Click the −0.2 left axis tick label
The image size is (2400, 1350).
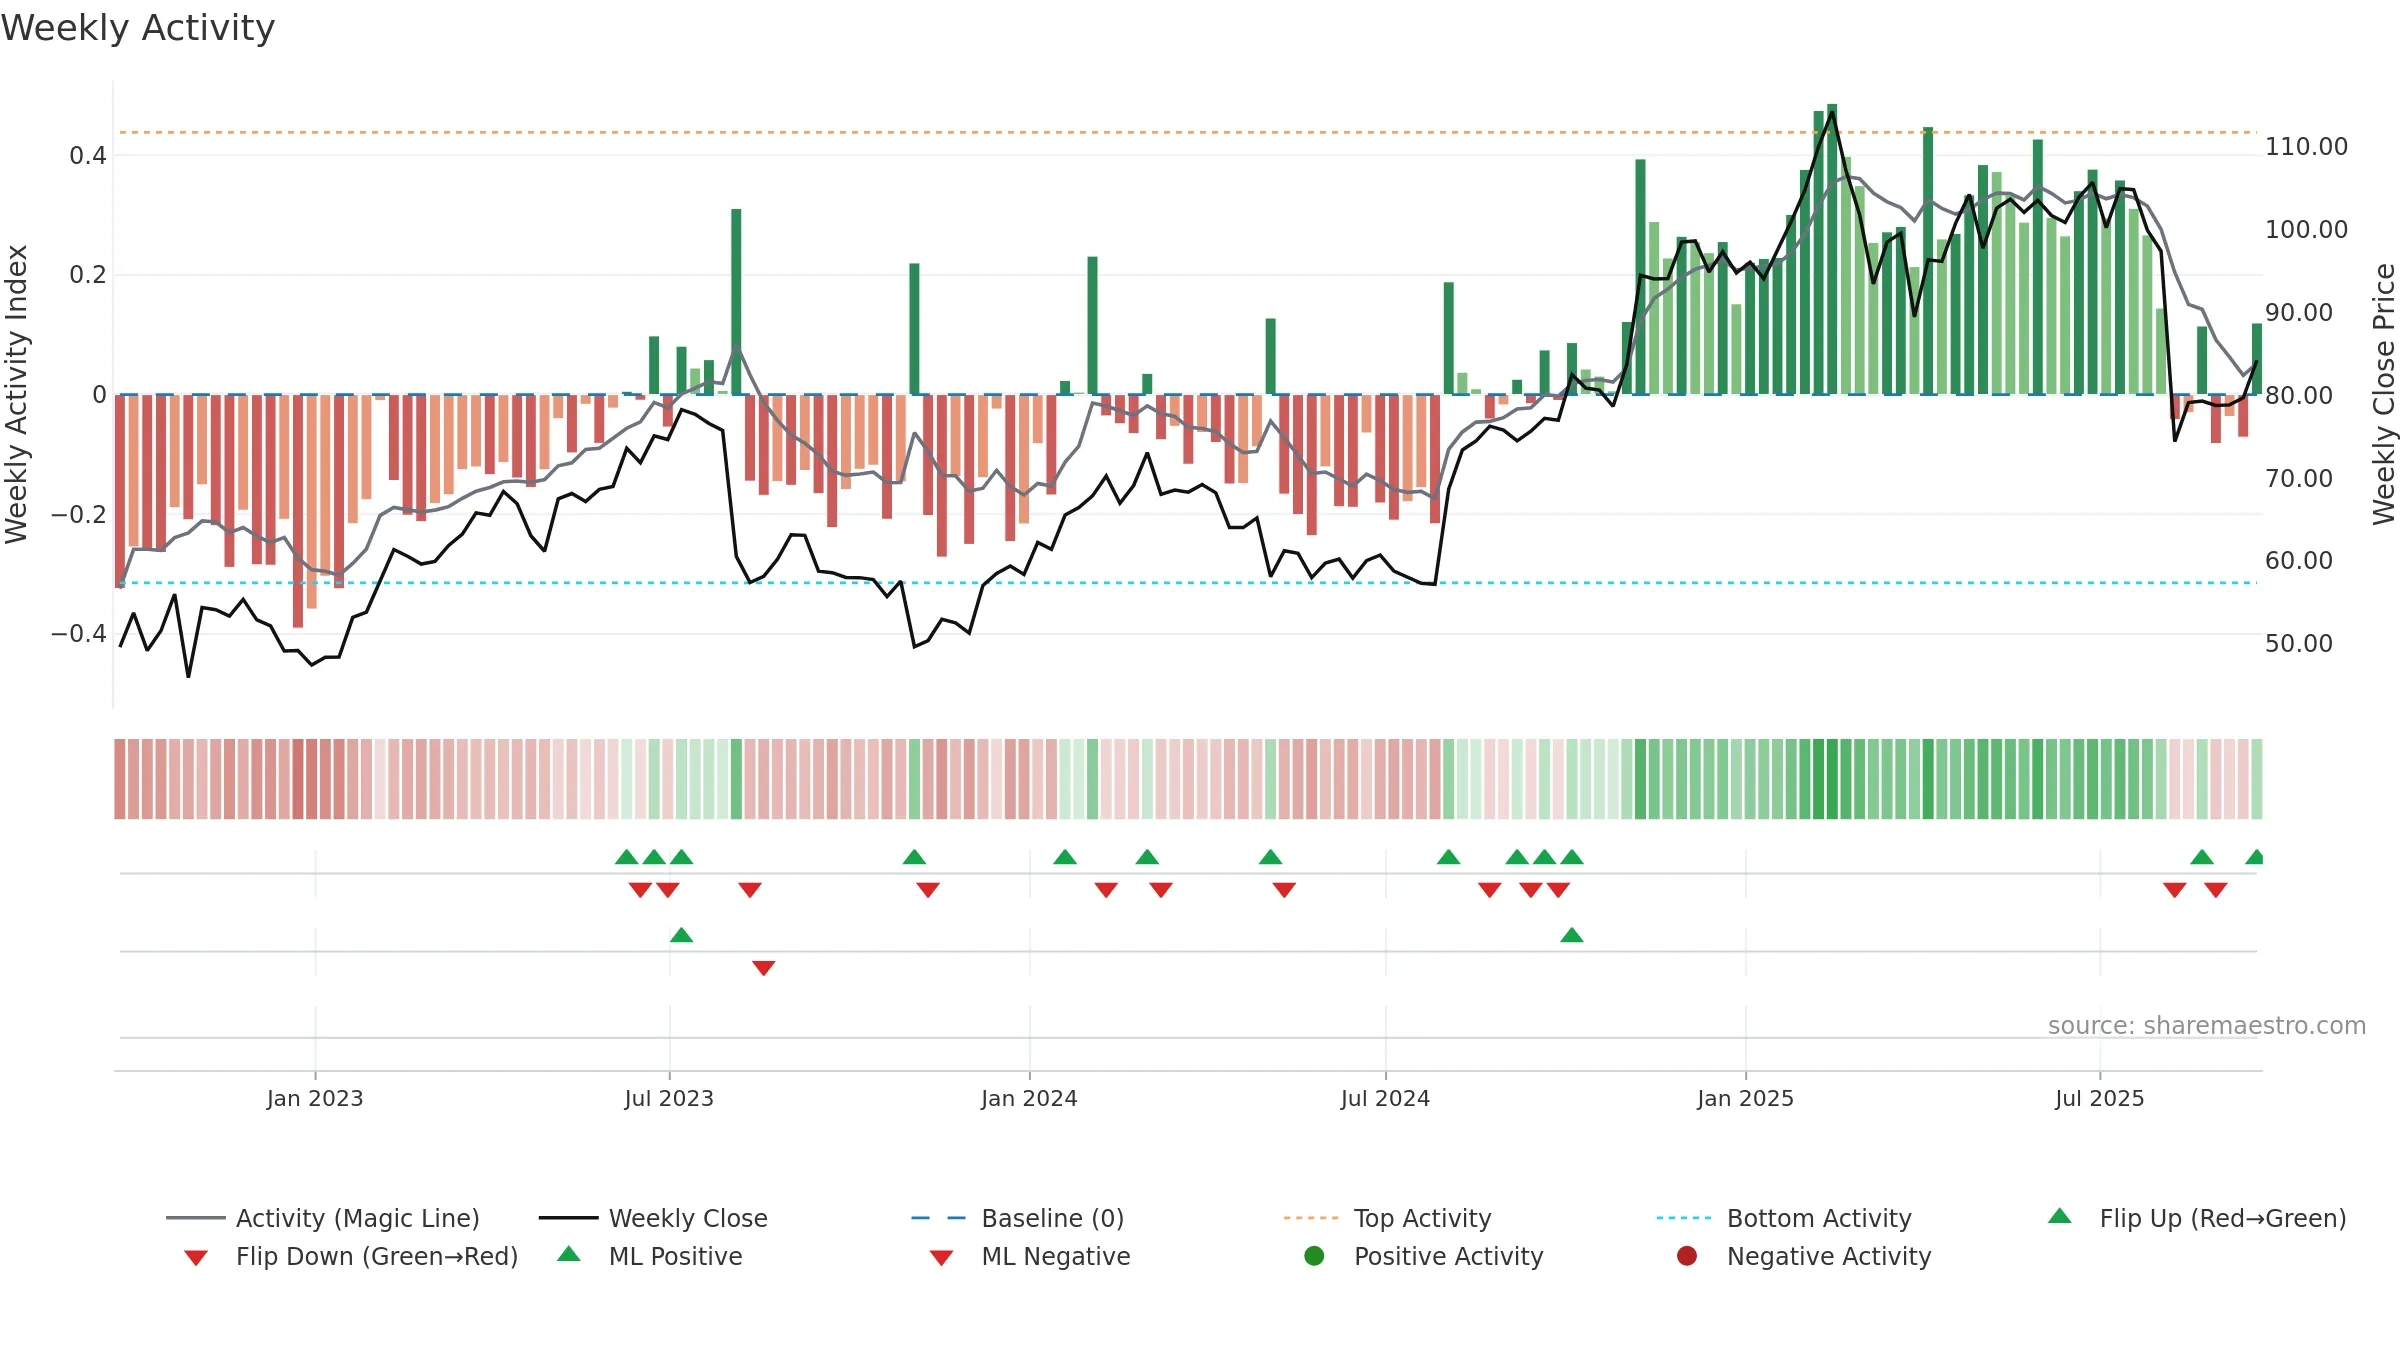[x=78, y=514]
